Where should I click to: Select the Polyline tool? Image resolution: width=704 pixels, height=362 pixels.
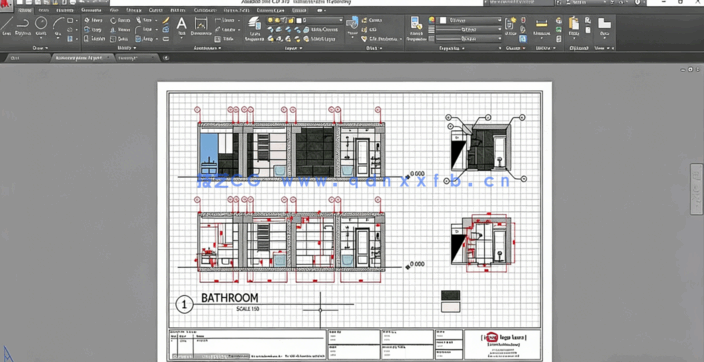click(23, 26)
